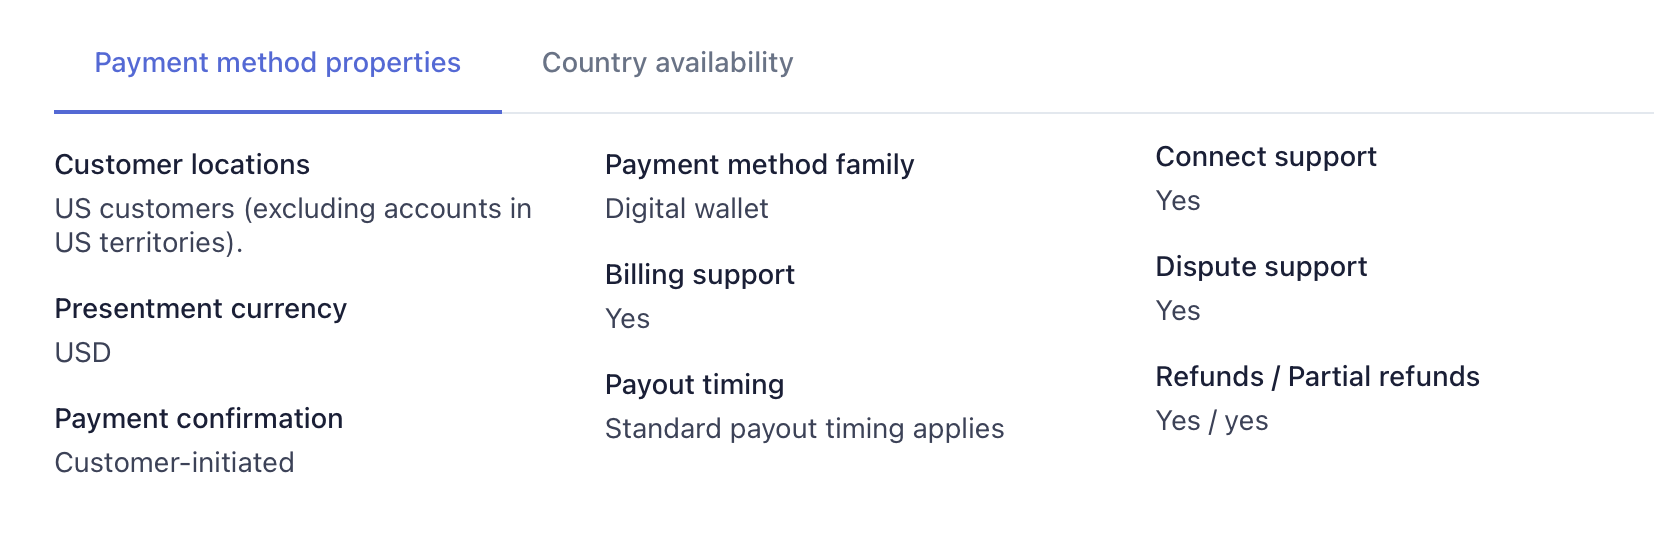1654x542 pixels.
Task: Click Standard payout timing applies text
Action: pyautogui.click(x=804, y=429)
